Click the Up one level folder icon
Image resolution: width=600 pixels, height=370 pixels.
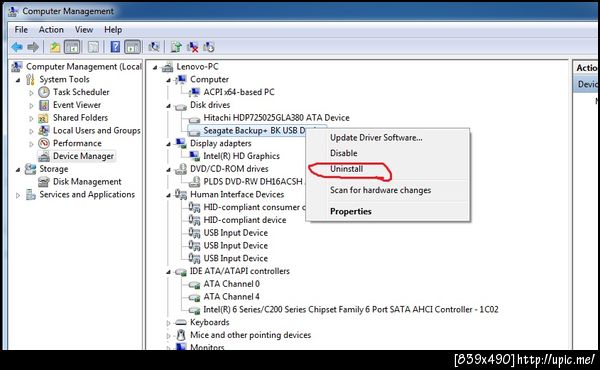point(55,47)
